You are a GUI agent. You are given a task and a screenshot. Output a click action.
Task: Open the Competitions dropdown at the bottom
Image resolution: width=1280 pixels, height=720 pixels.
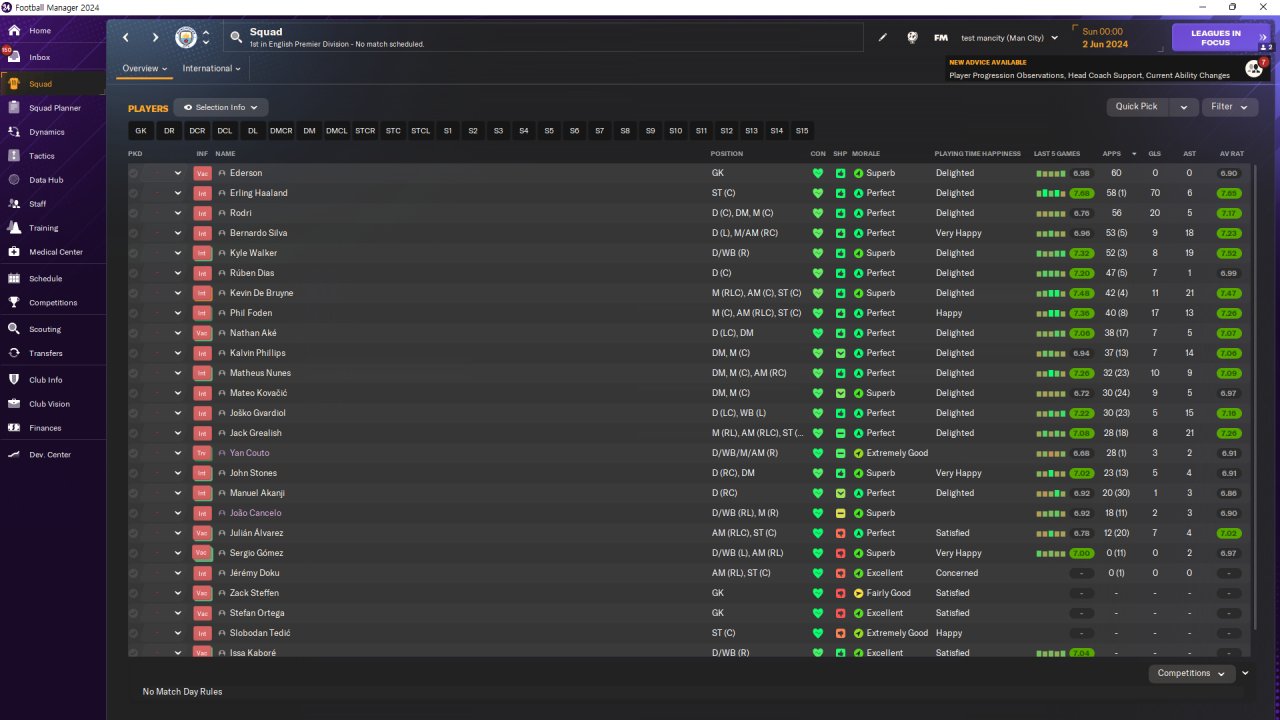1191,674
